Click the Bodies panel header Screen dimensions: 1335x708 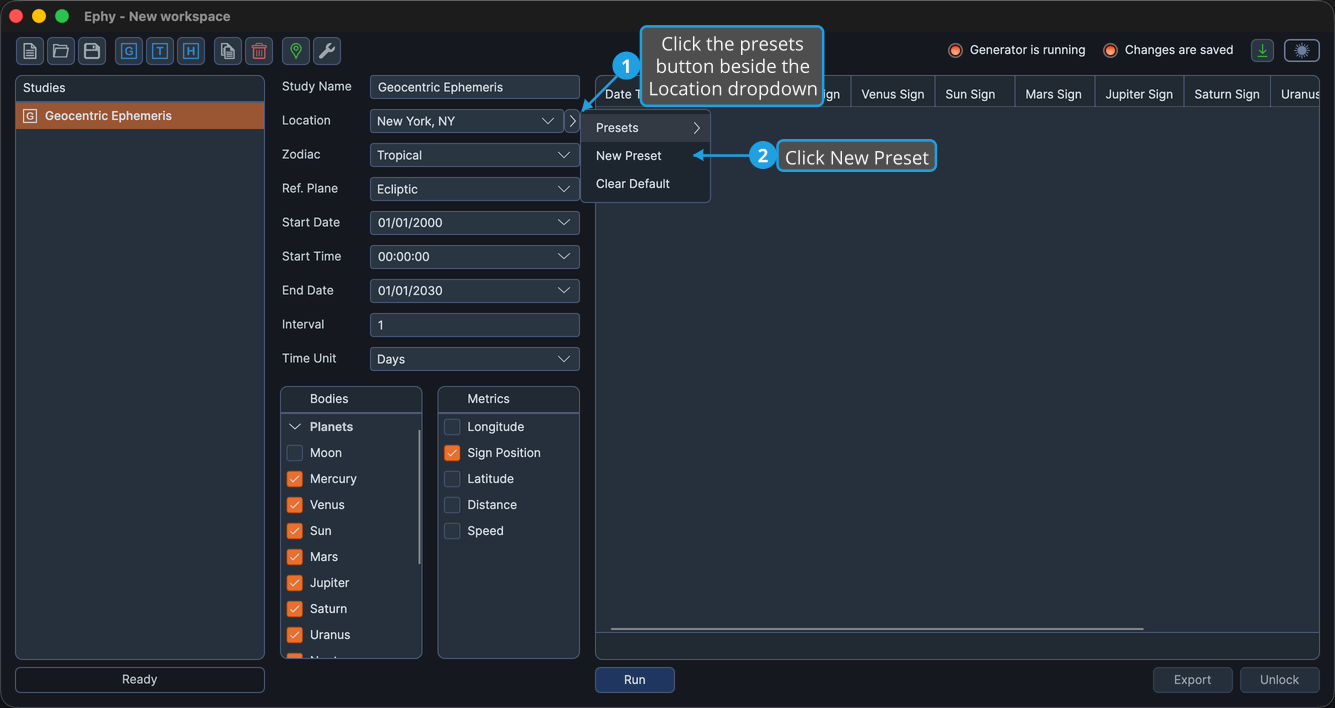tap(351, 399)
